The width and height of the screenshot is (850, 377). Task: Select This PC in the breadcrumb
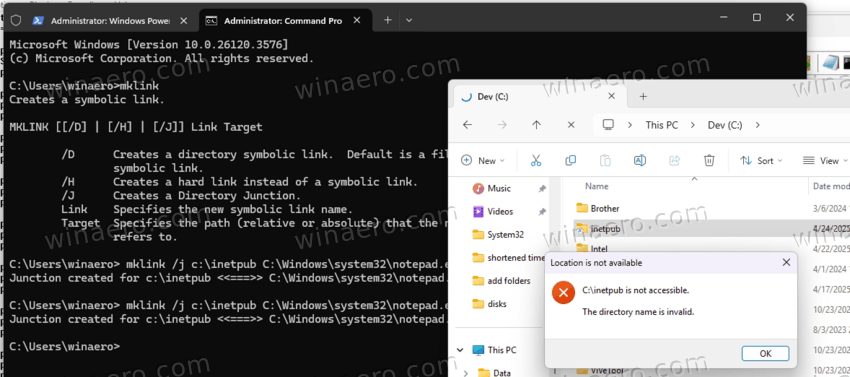tap(661, 125)
